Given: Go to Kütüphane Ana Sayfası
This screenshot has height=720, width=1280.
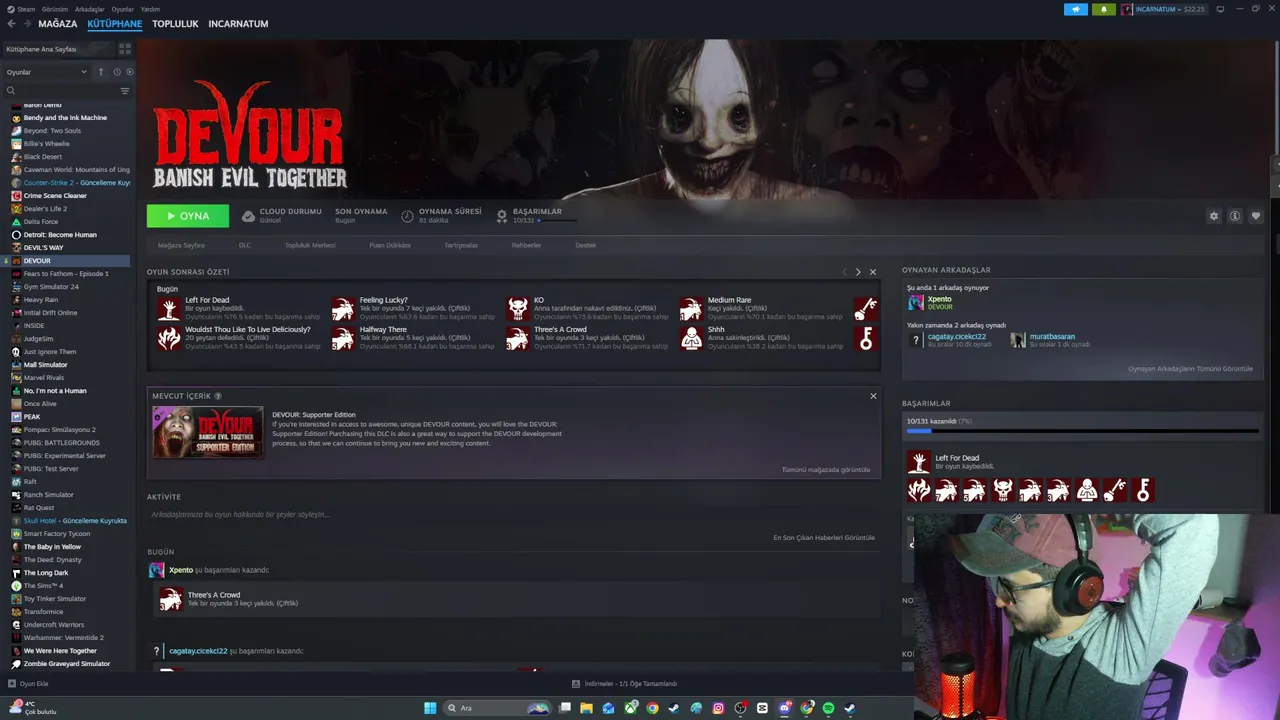Looking at the screenshot, I should point(58,49).
